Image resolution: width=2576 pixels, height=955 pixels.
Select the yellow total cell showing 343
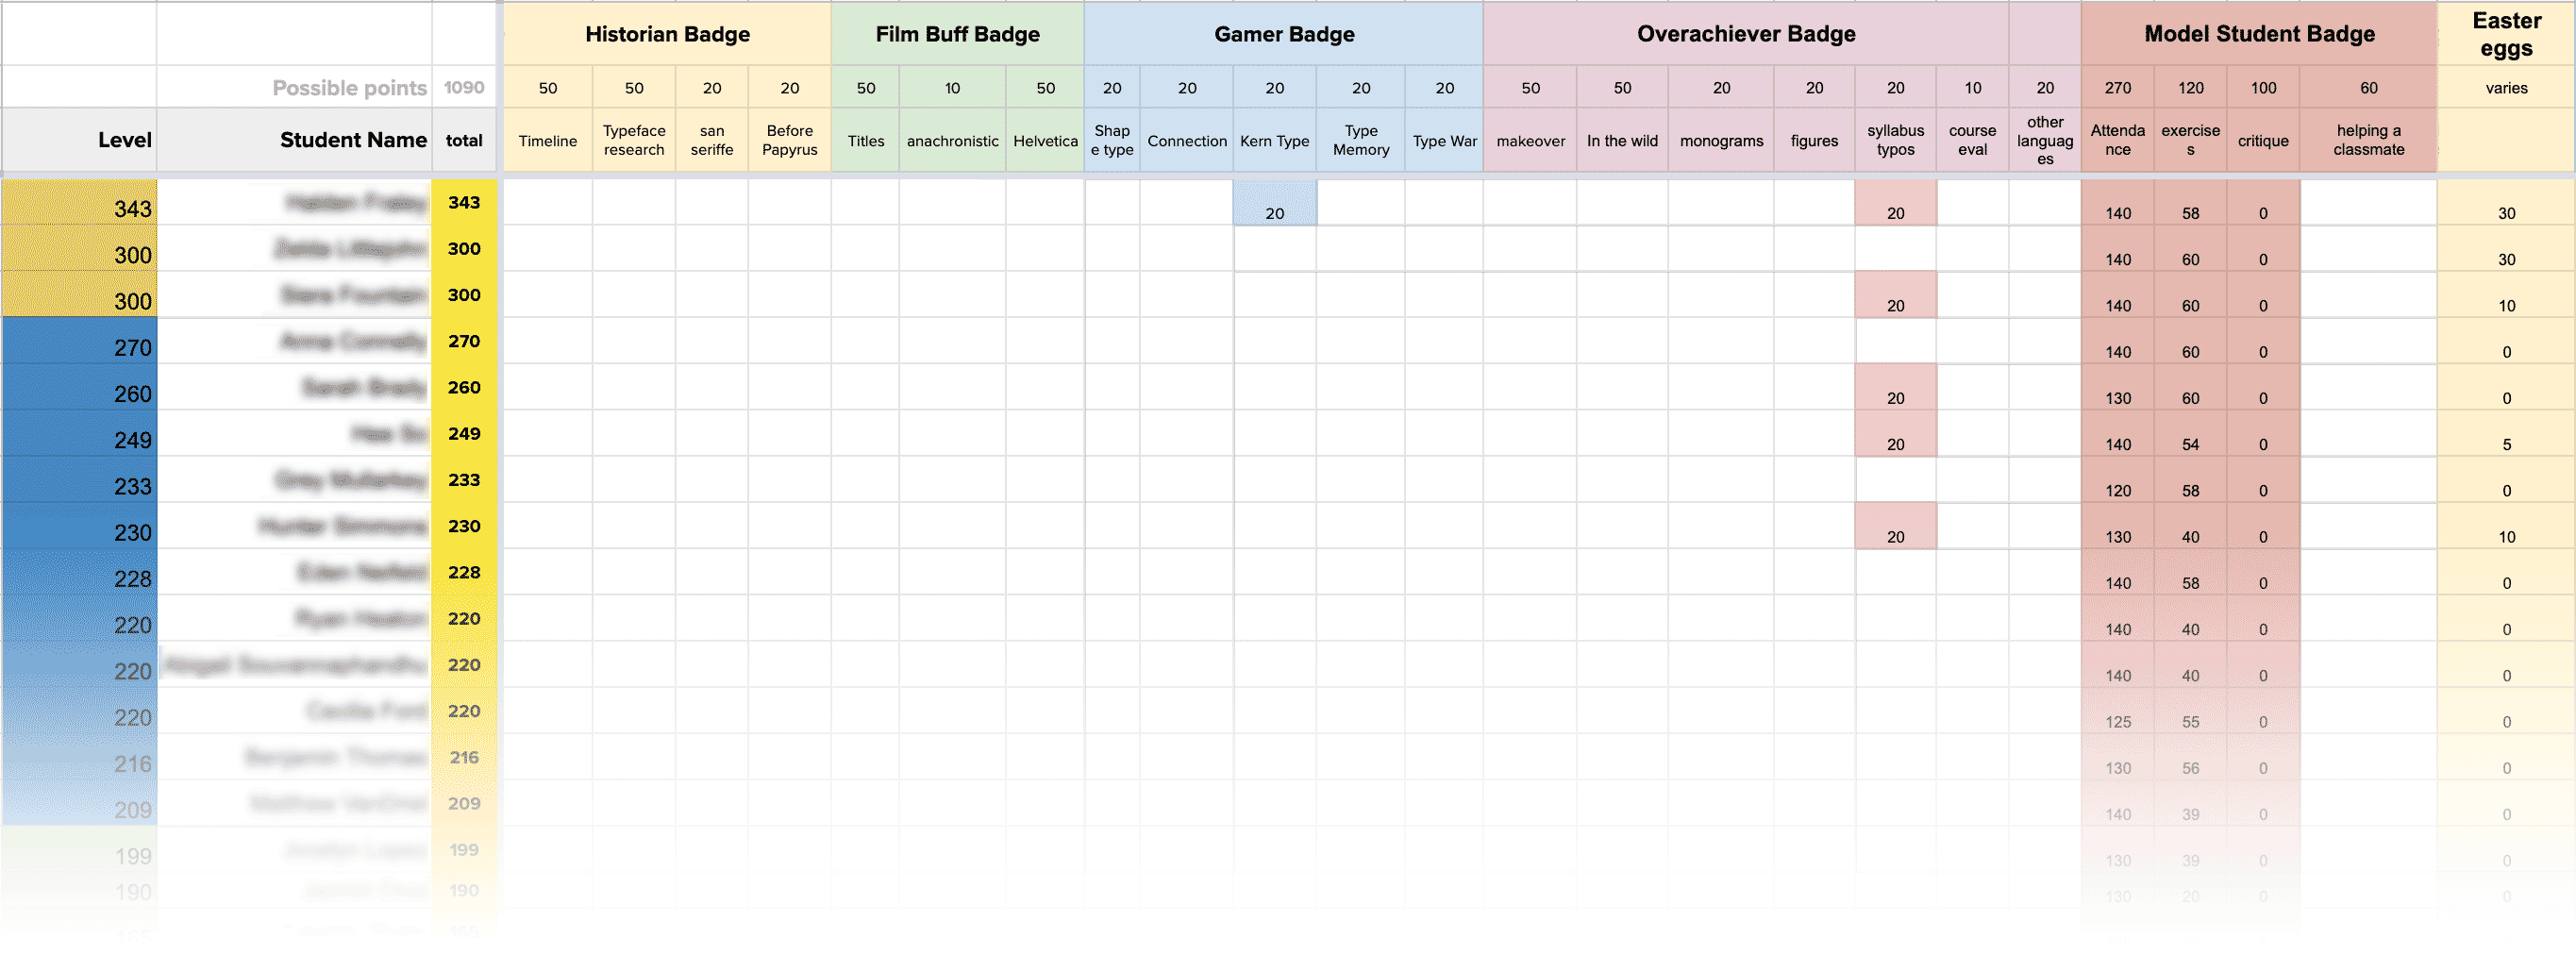pyautogui.click(x=464, y=202)
